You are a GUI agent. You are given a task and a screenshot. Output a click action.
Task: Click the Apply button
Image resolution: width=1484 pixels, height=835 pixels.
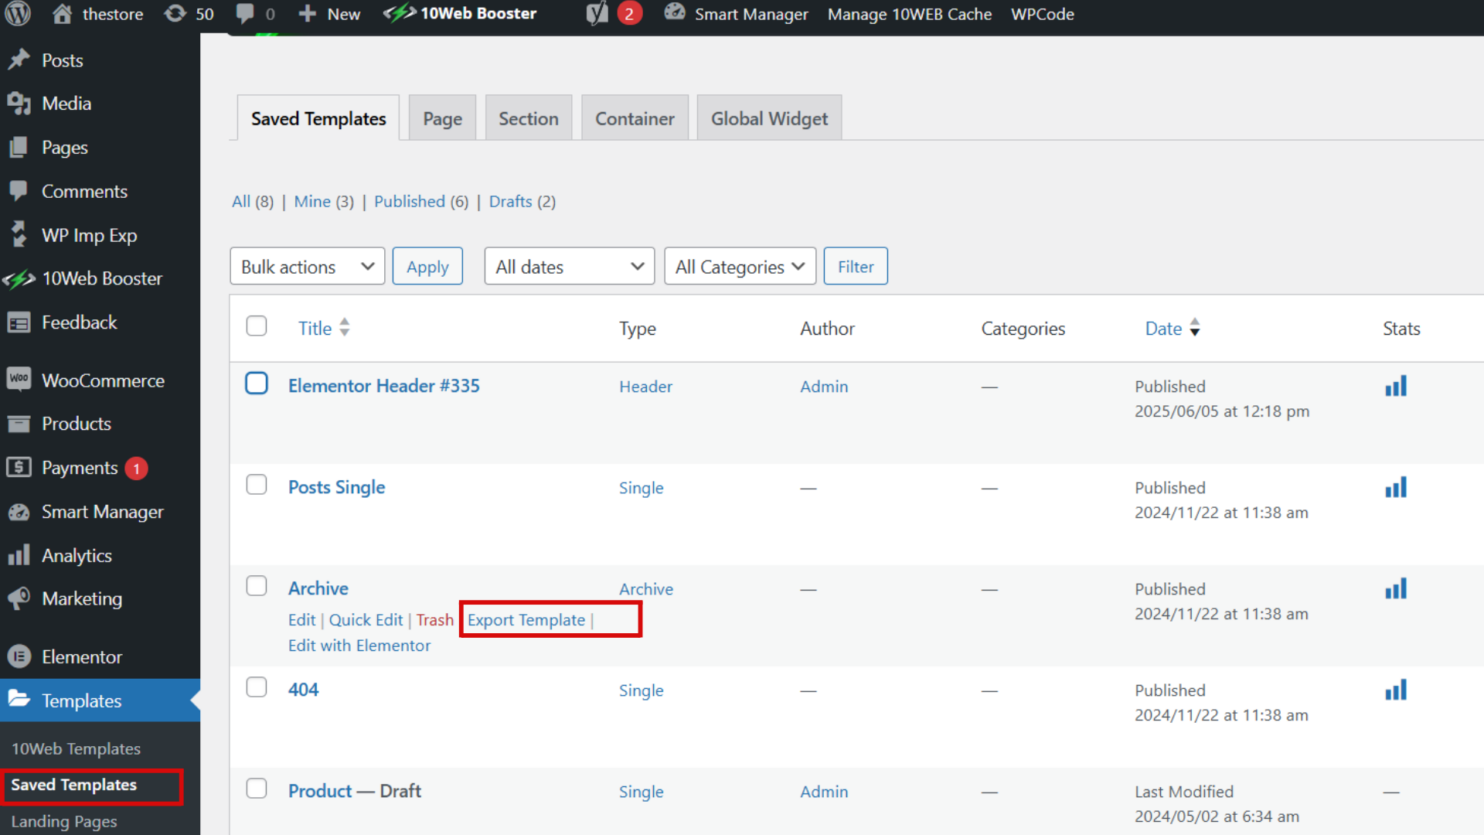coord(427,266)
